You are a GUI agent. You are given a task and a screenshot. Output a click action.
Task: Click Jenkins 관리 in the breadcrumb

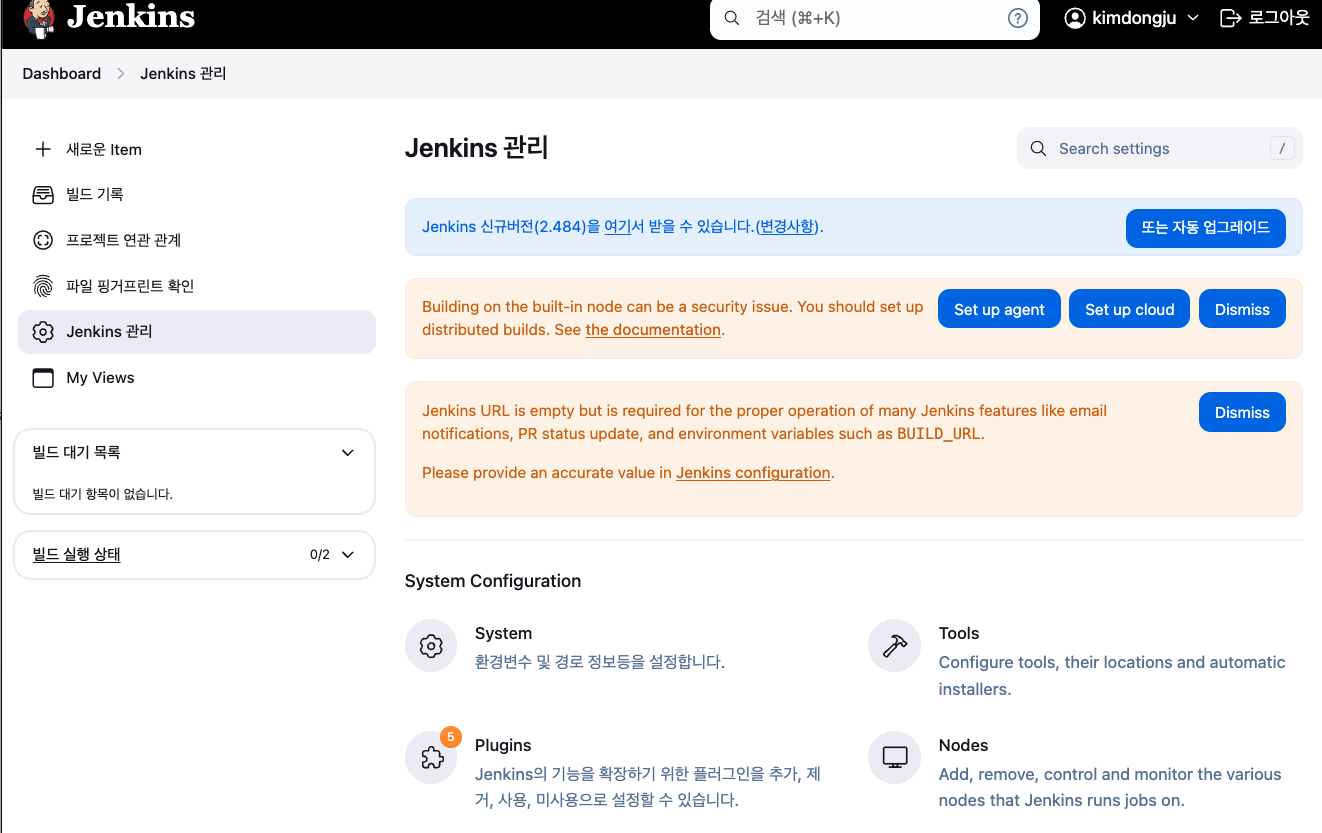pos(183,74)
